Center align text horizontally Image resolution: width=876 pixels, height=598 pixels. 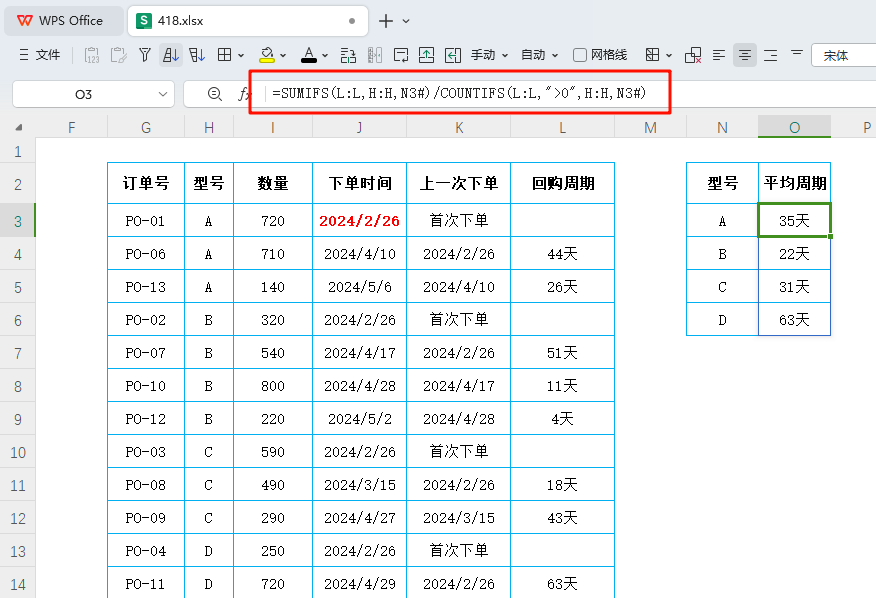click(x=745, y=55)
